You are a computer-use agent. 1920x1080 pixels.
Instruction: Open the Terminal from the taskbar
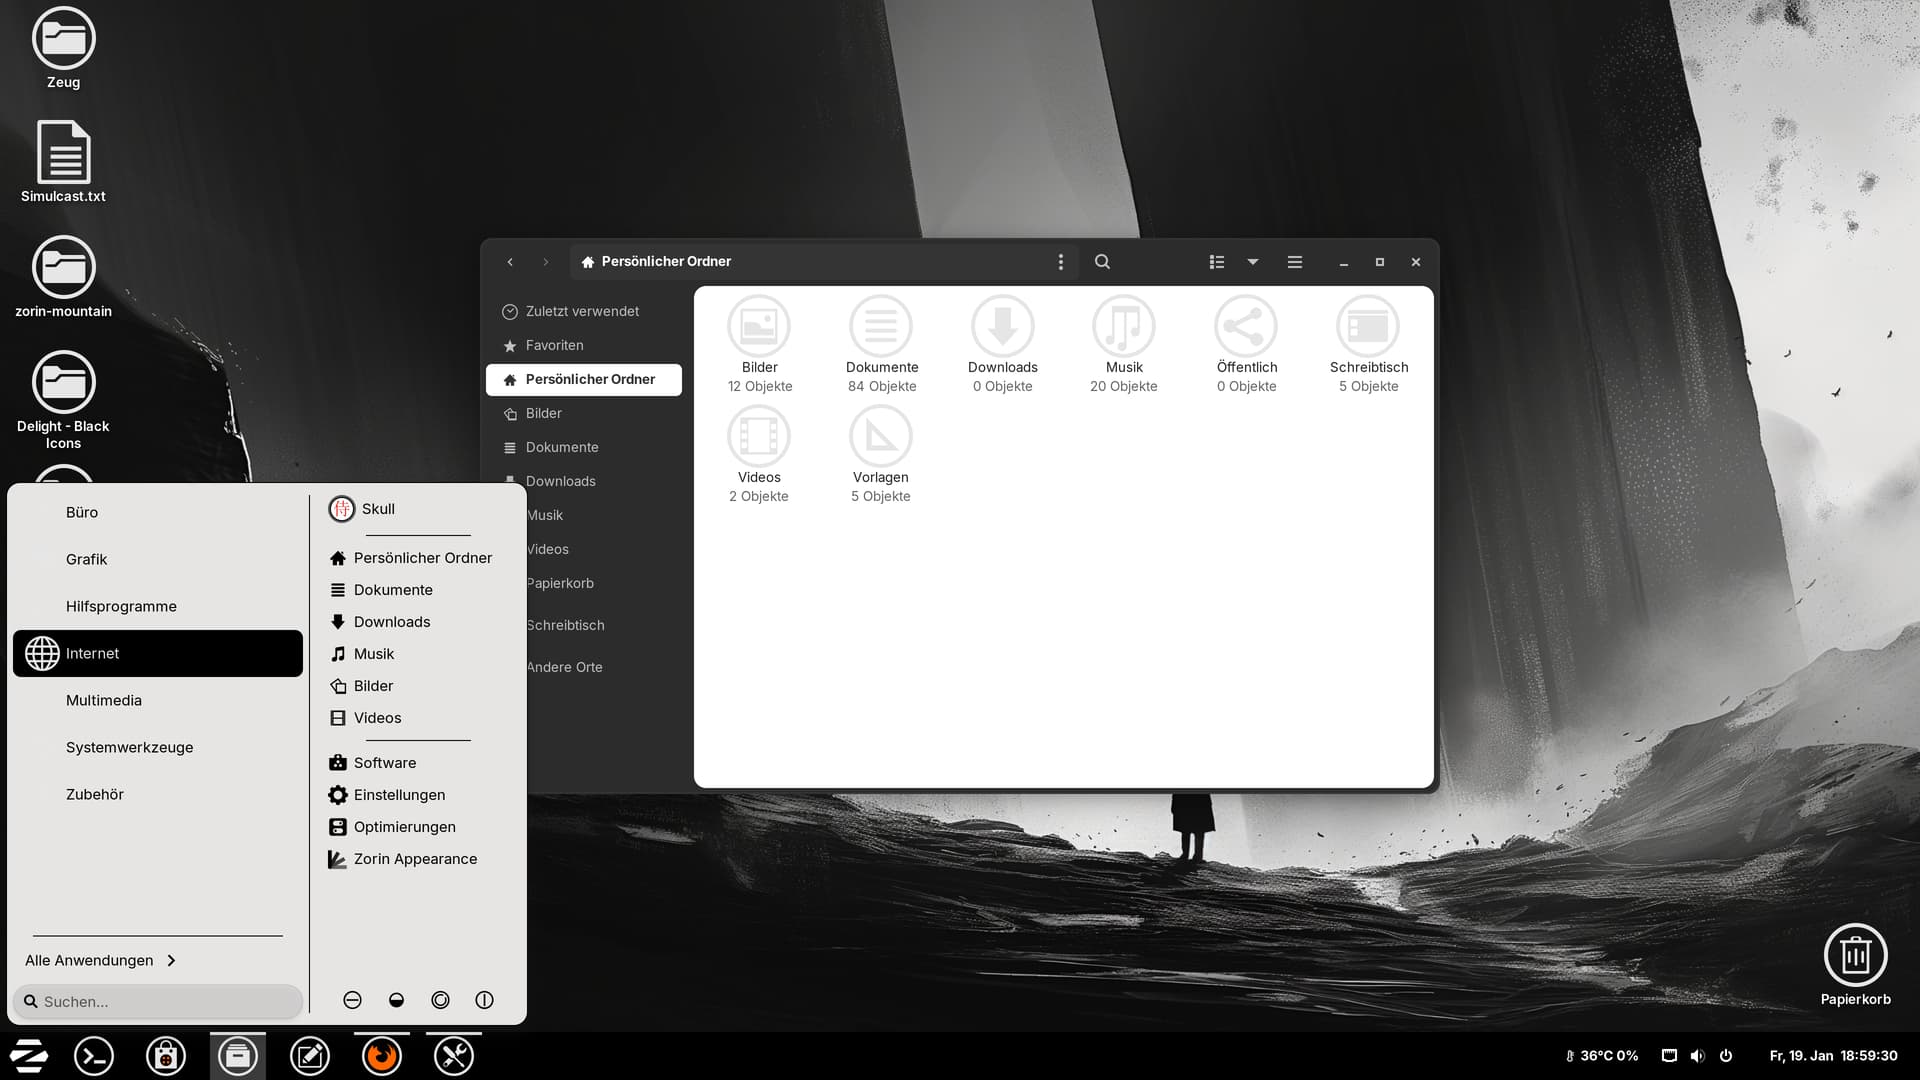(94, 1056)
